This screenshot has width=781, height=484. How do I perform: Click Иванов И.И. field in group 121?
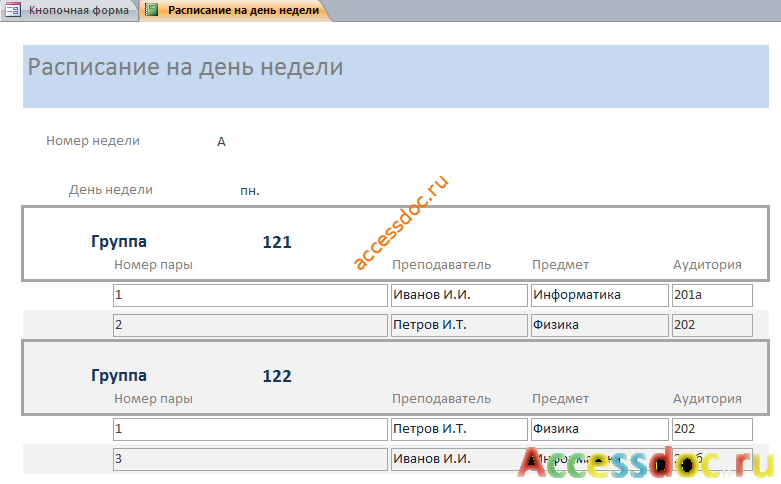tap(459, 295)
